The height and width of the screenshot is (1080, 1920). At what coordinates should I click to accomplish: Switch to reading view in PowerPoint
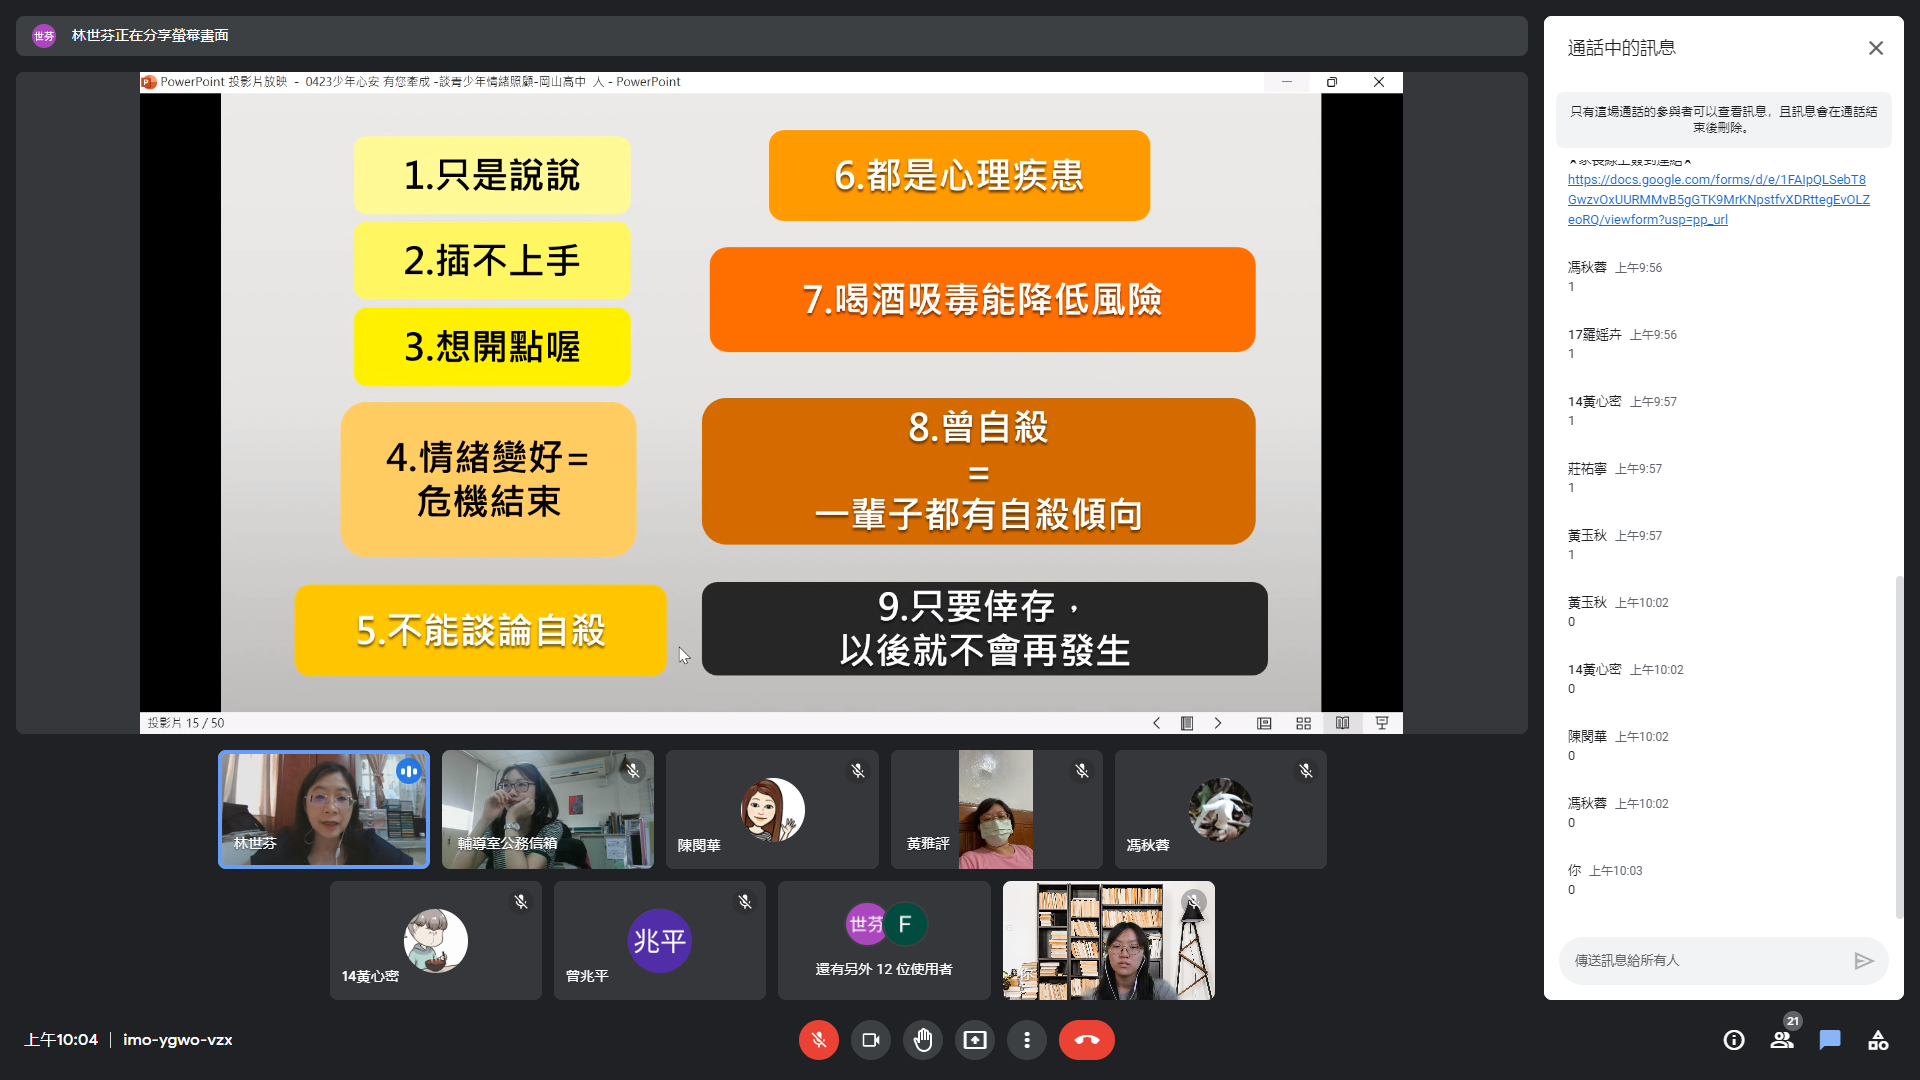click(1342, 723)
